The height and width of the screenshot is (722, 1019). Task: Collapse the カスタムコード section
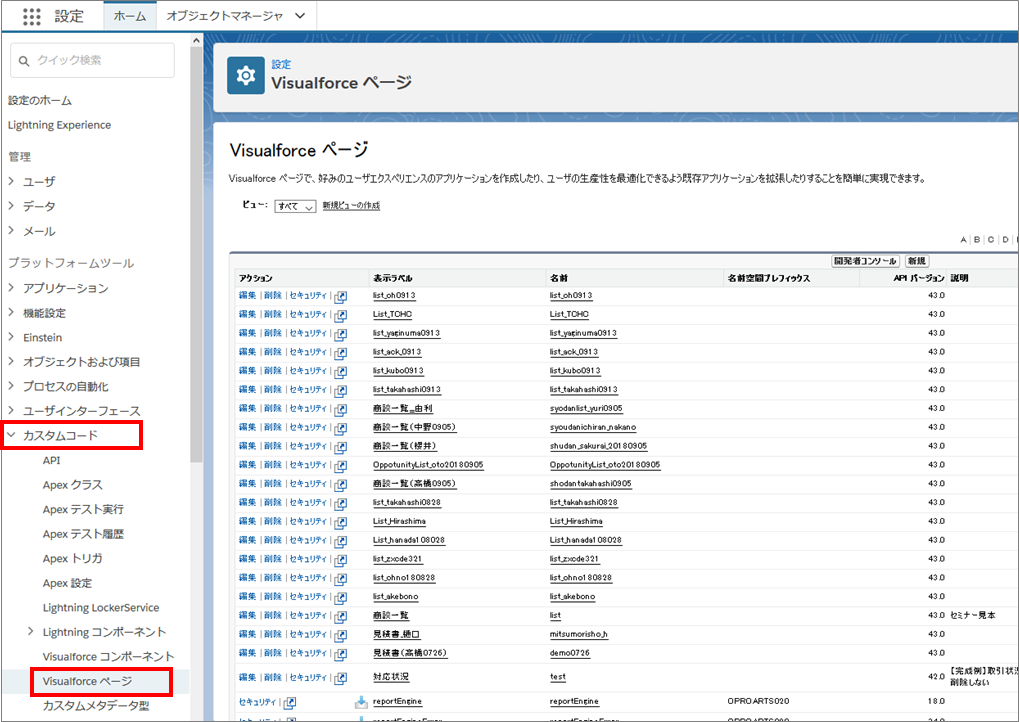(12, 435)
